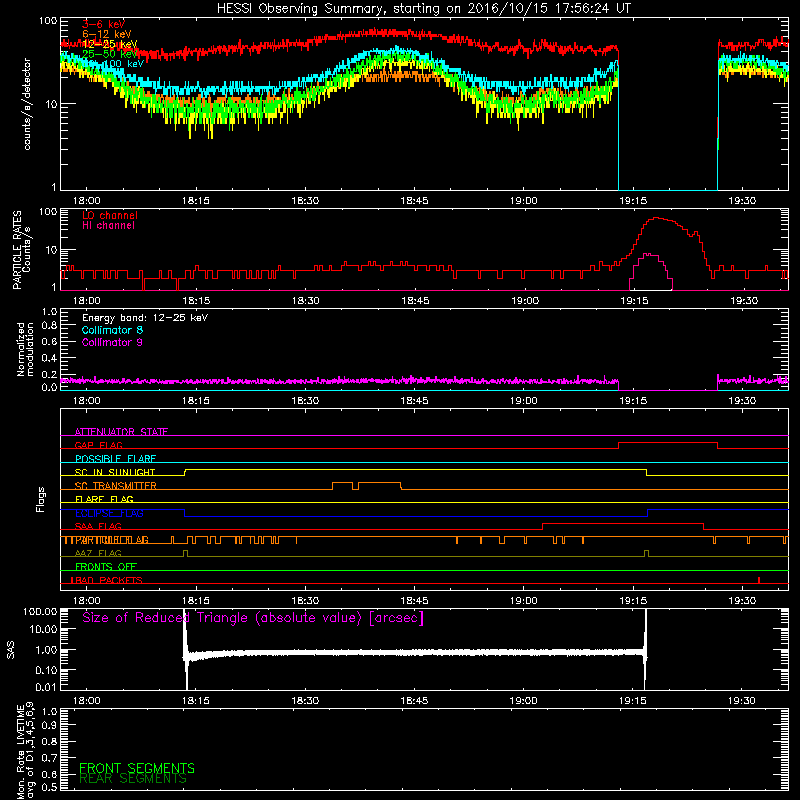This screenshot has height=800, width=800.
Task: Click the 0.01 tick on SAS axis
Action: 46,687
